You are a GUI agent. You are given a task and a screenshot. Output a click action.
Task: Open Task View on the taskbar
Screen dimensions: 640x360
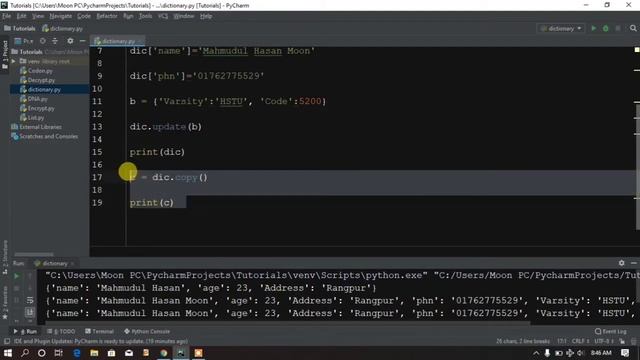pyautogui.click(x=59, y=353)
